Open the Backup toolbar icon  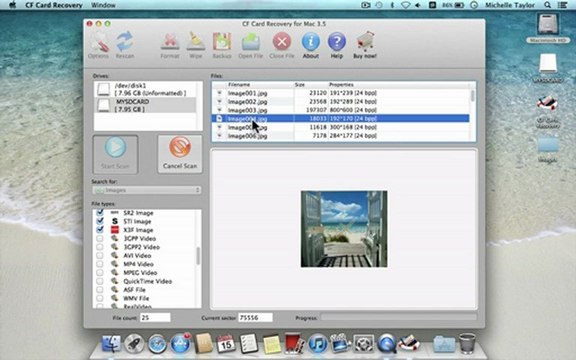(x=222, y=45)
